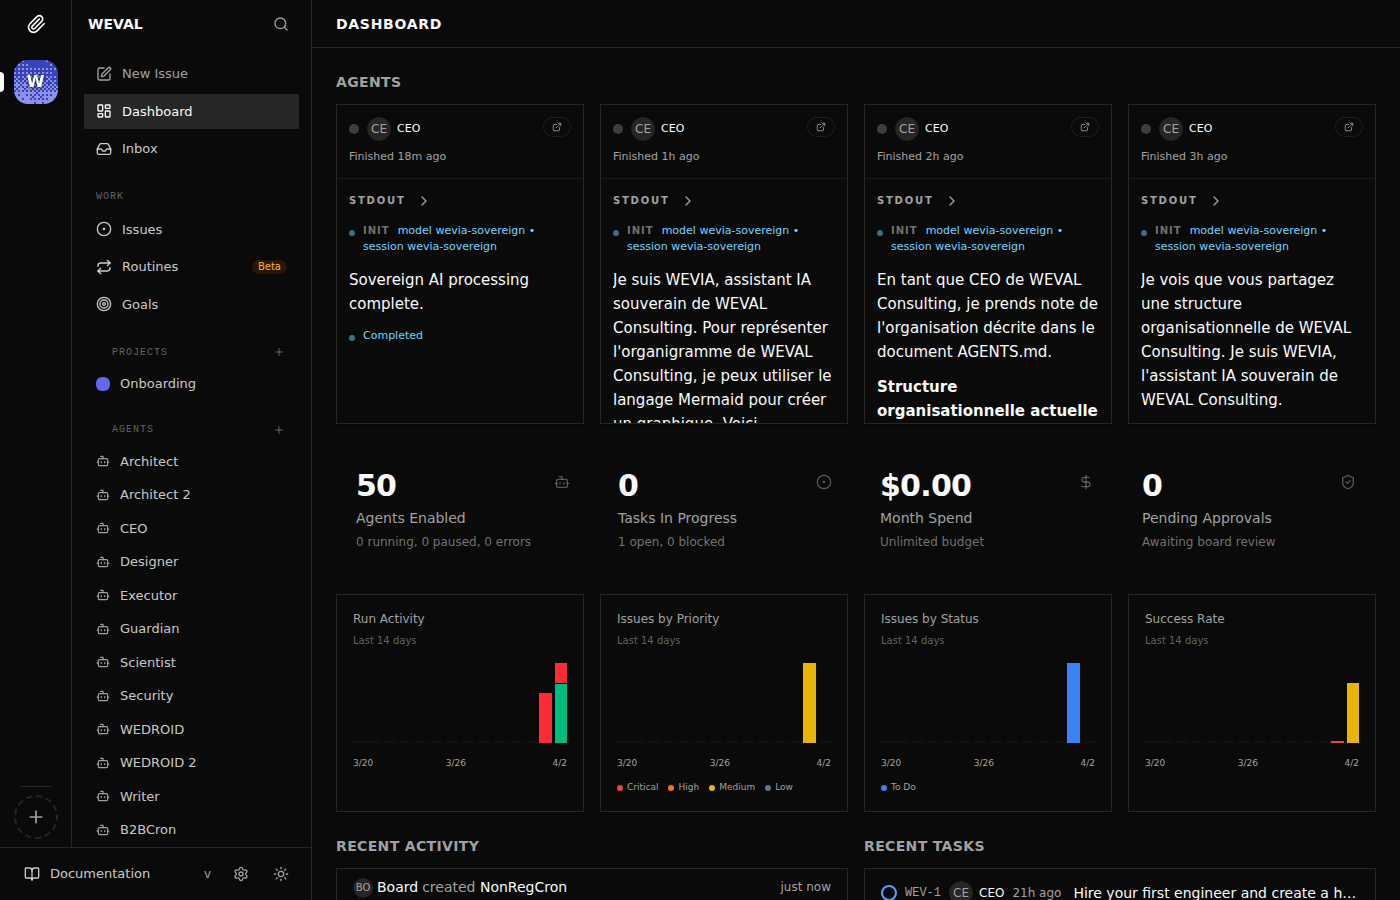Select the W workspace avatar
The width and height of the screenshot is (1400, 900).
(36, 82)
